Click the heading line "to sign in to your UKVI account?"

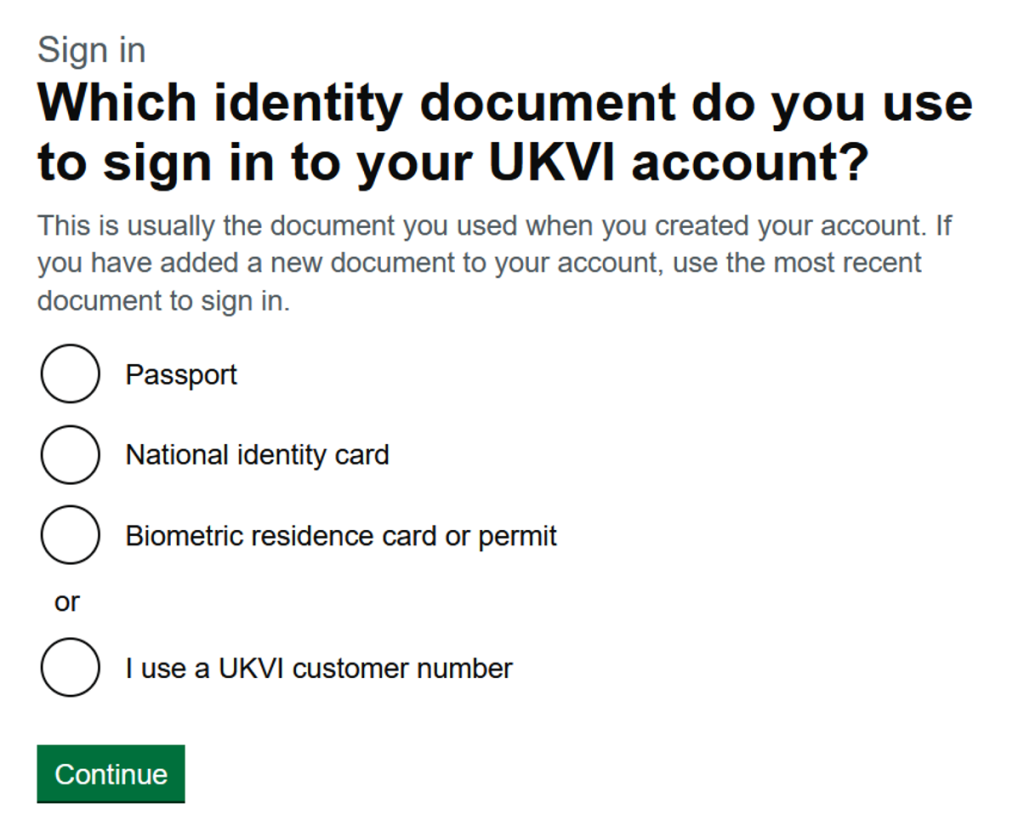pos(450,163)
